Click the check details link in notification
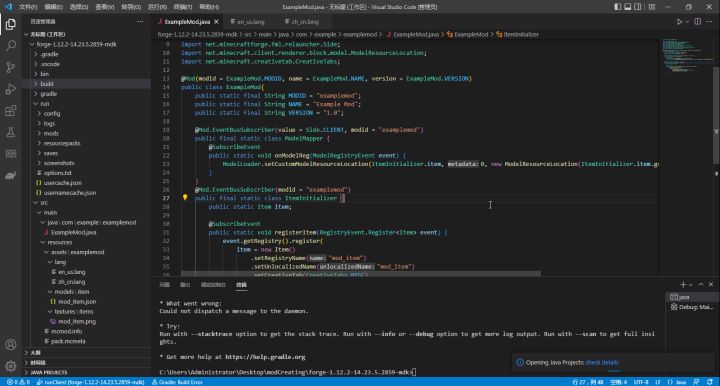Screen dimensions: 720x386 coord(602,362)
